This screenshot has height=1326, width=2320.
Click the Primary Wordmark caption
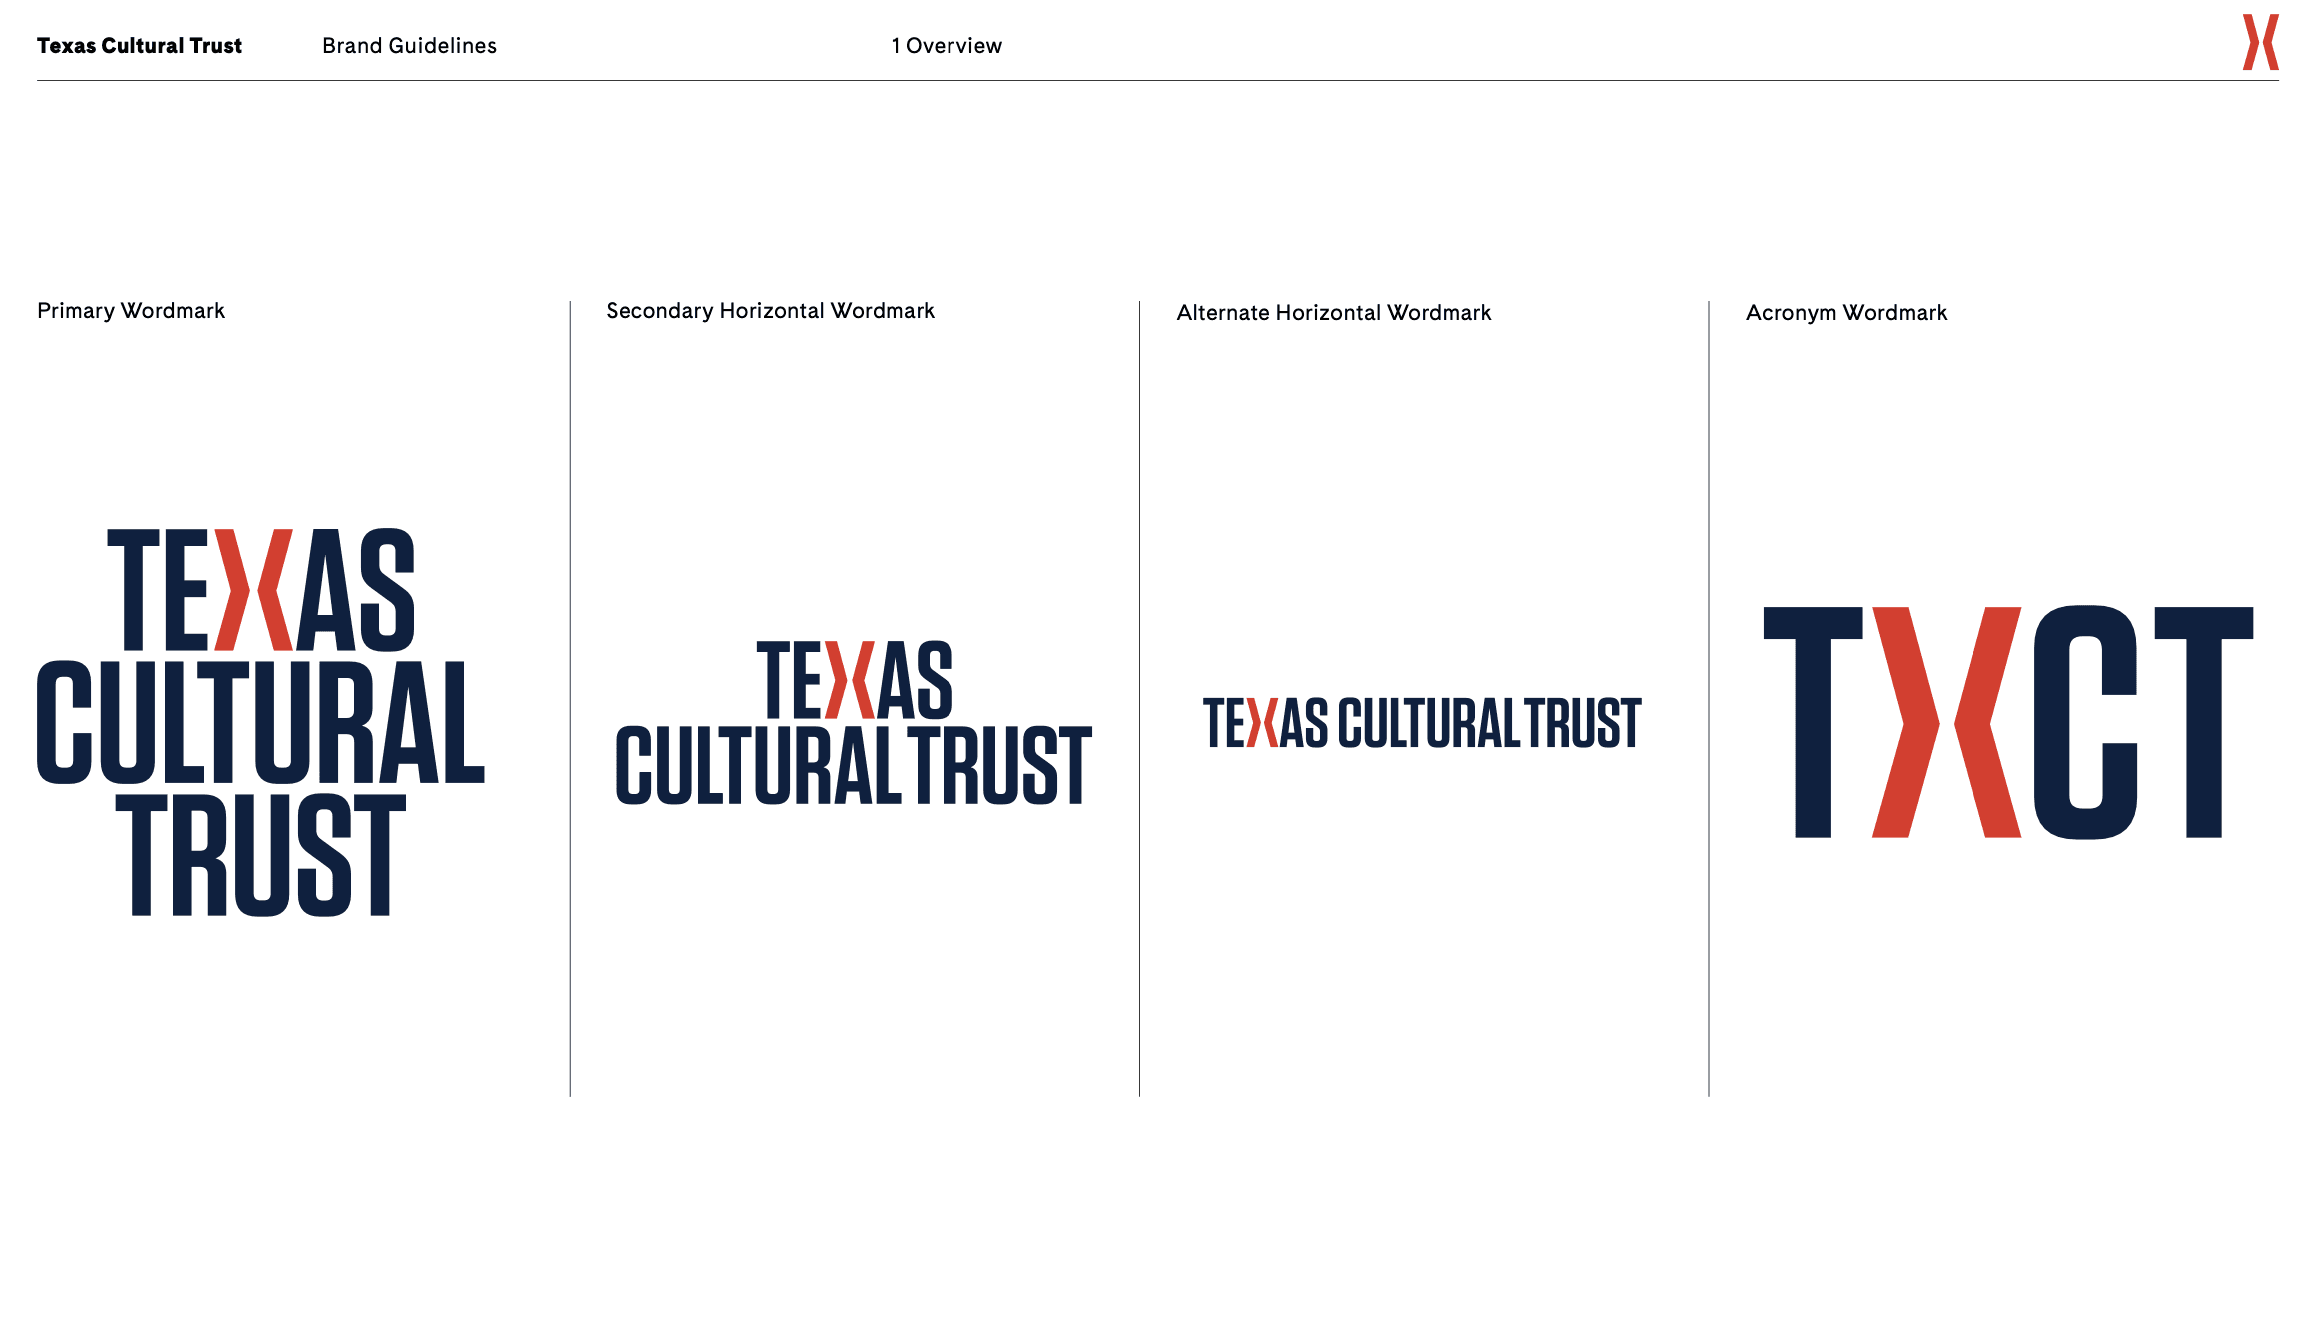click(131, 311)
